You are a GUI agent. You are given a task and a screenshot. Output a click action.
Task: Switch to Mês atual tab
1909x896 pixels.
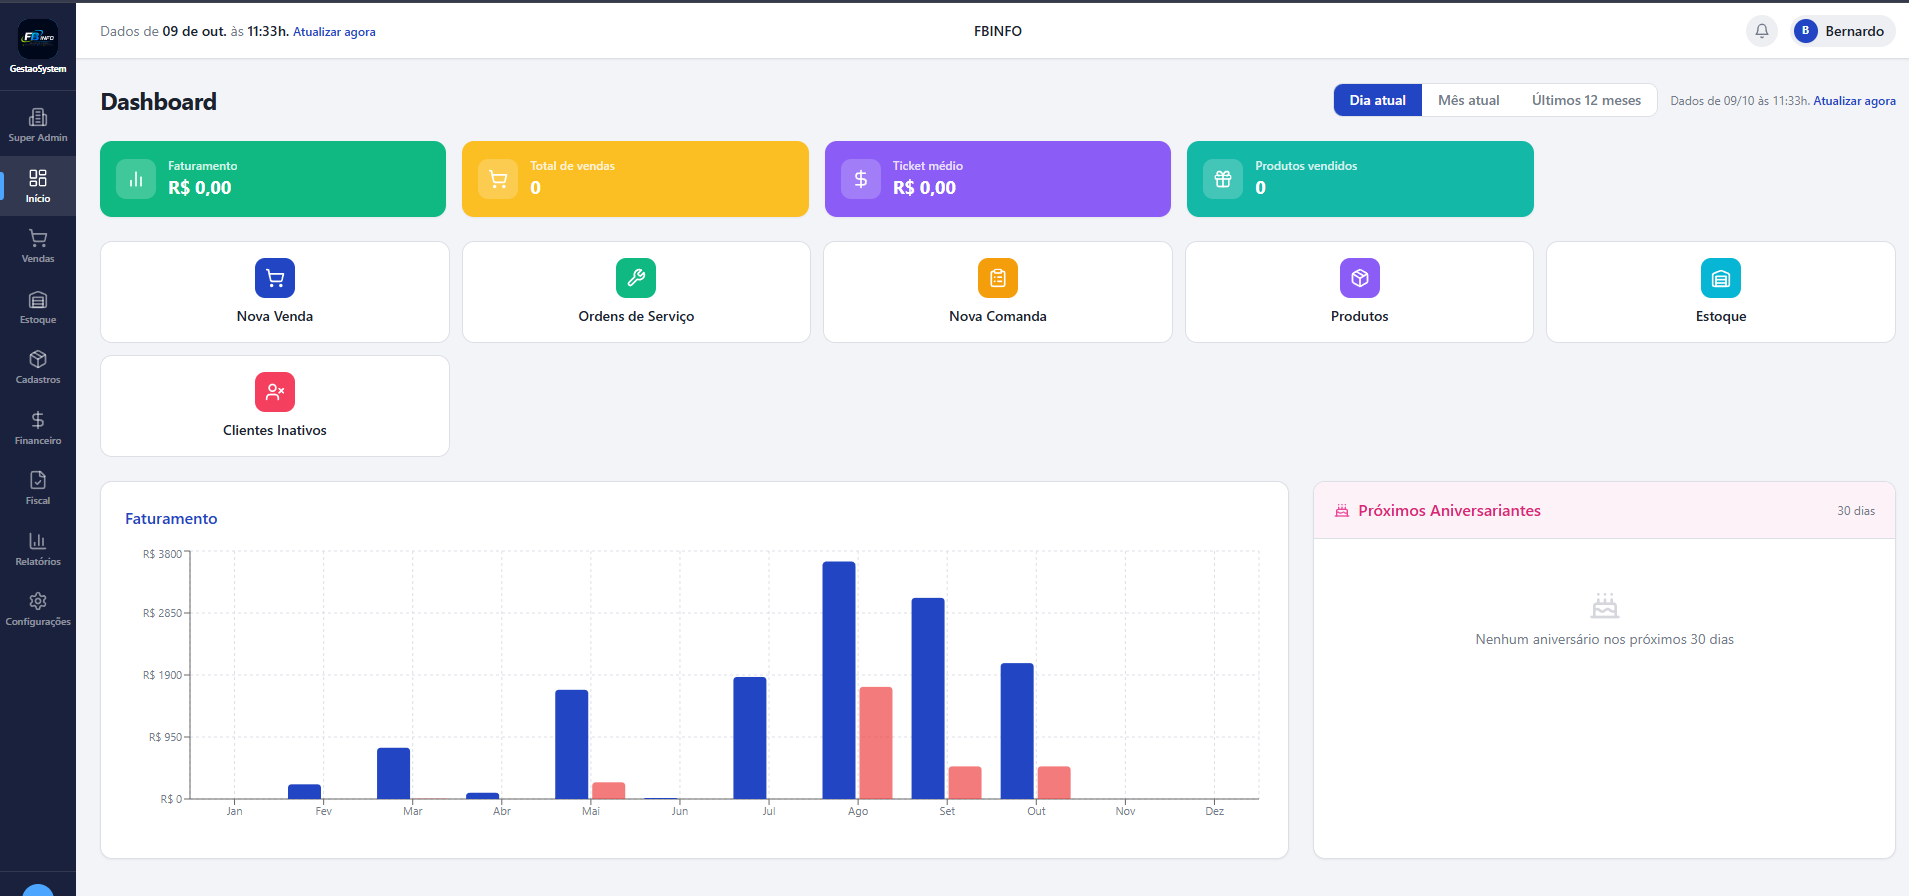(x=1469, y=100)
